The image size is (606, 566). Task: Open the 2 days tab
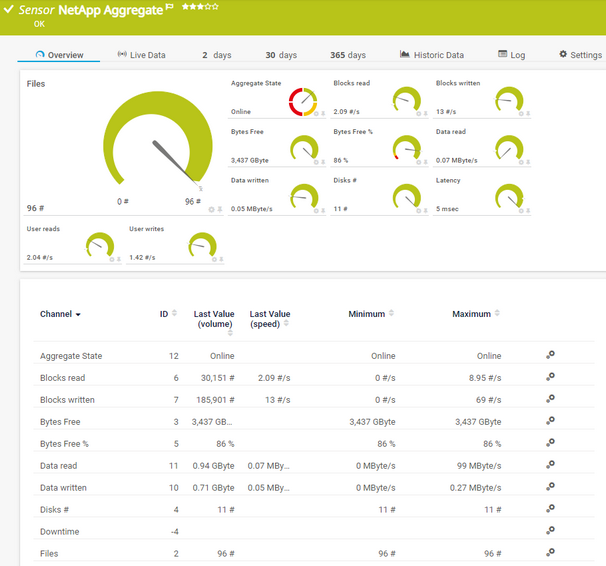tap(217, 55)
